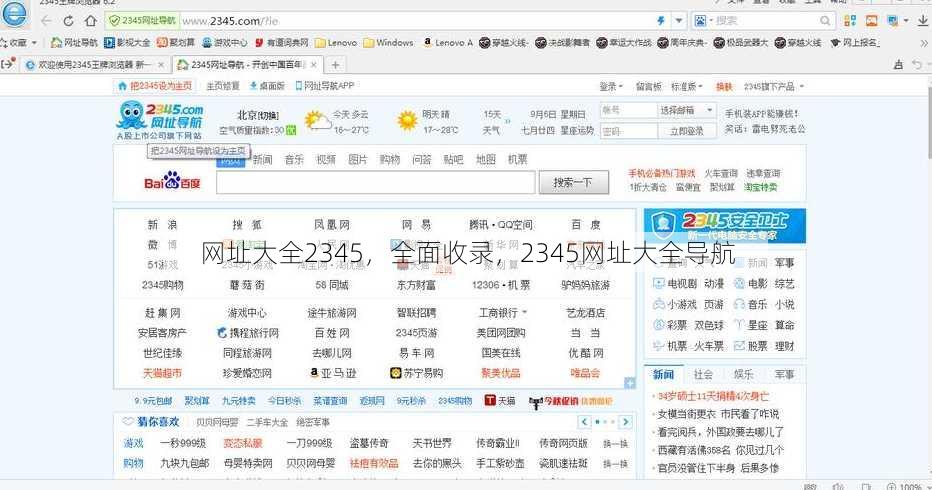Open search engine selector with paw icon
Screen dimensions: 932x490
click(x=703, y=21)
